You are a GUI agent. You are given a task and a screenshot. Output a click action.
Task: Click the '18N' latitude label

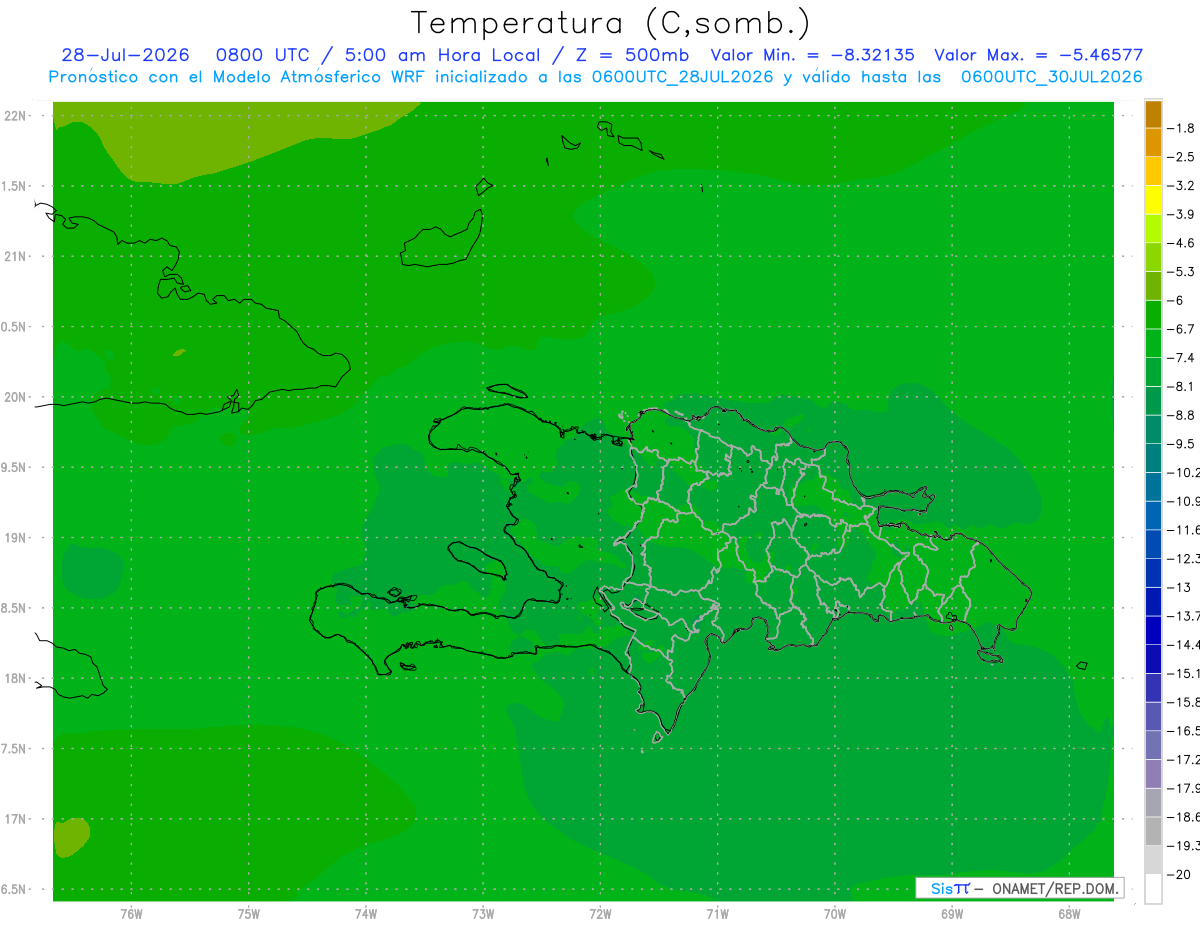click(x=17, y=678)
